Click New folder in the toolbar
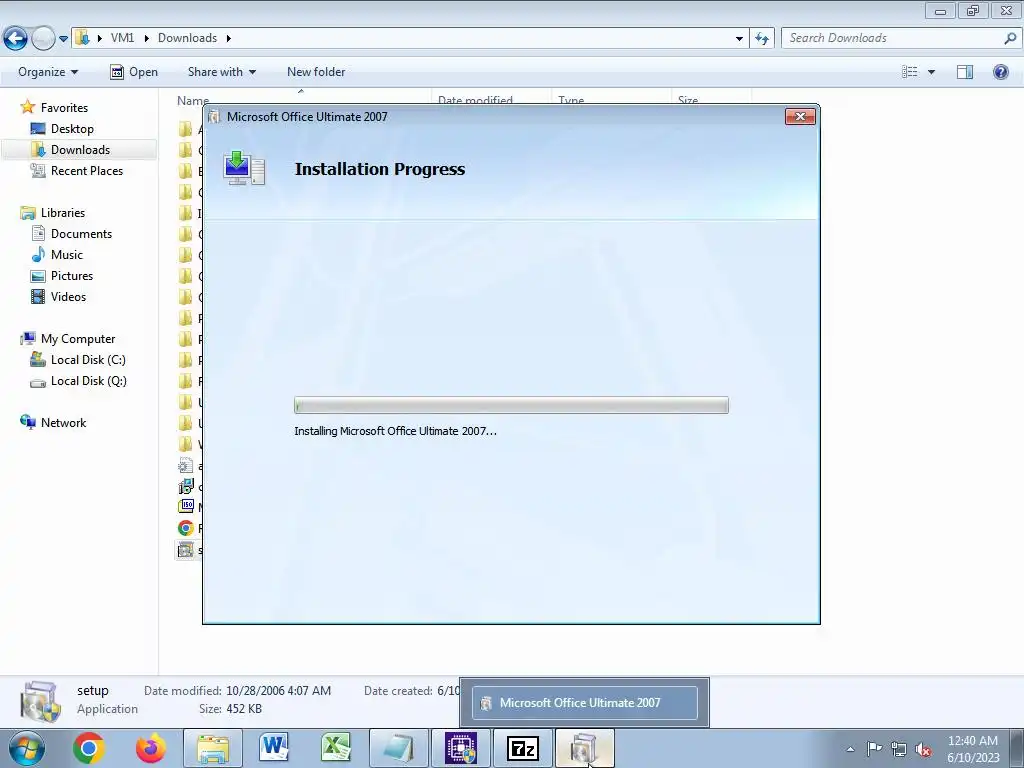This screenshot has width=1024, height=768. click(x=316, y=72)
